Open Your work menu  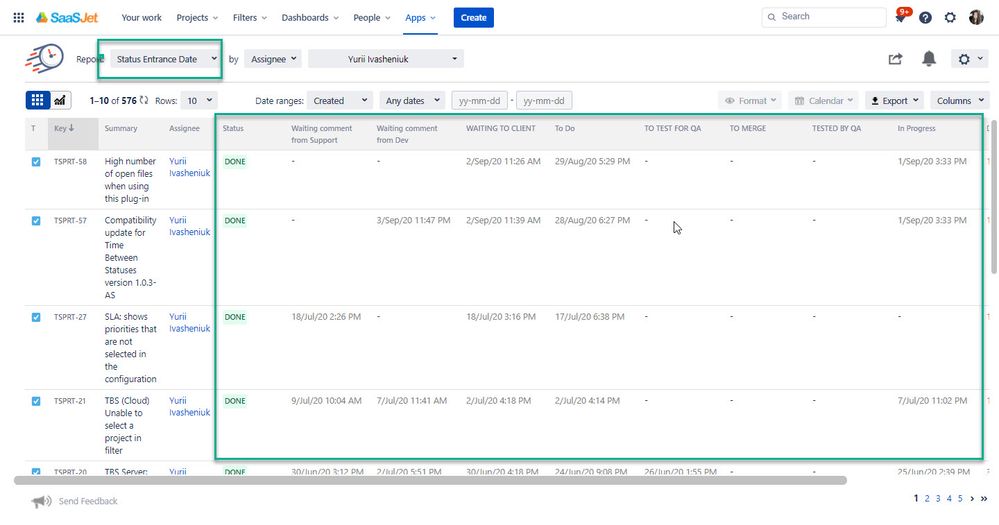click(x=141, y=18)
